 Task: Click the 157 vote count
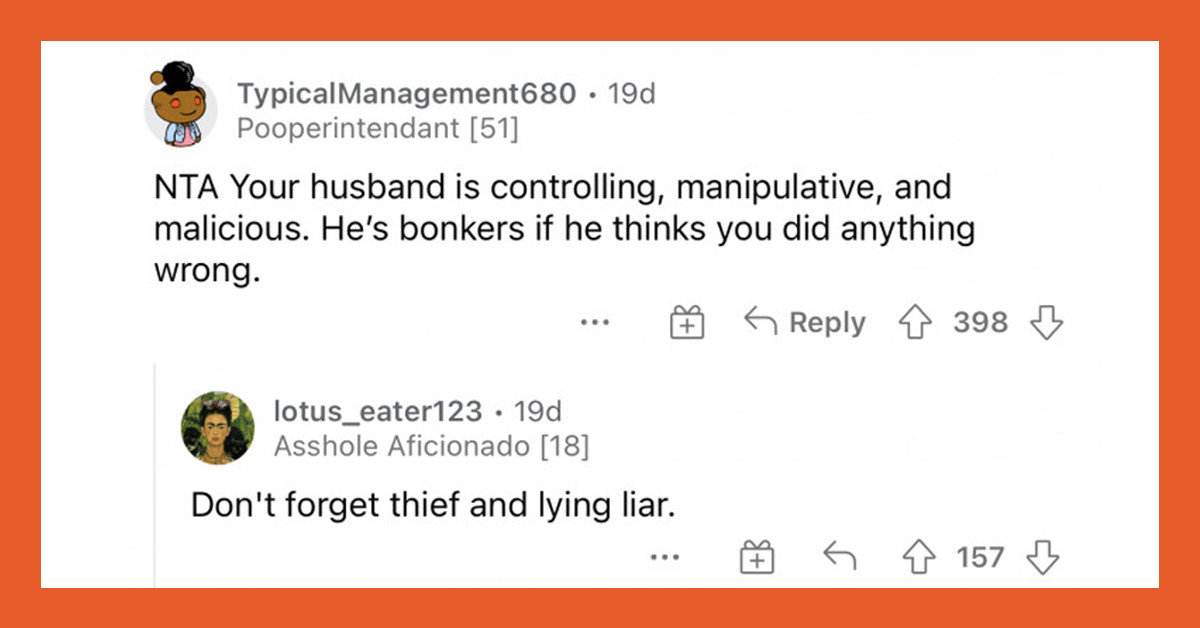[981, 557]
